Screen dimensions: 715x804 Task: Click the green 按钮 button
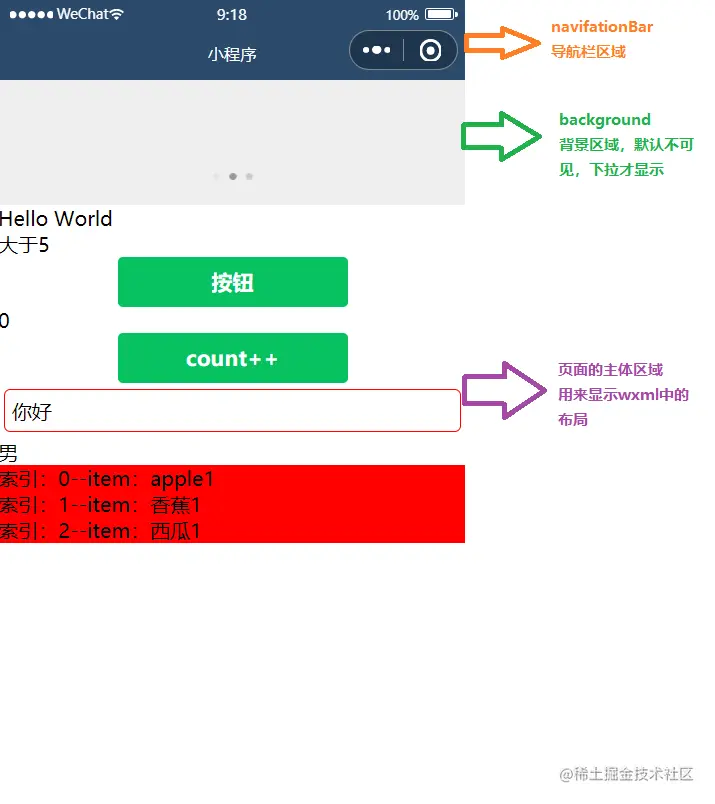(x=233, y=282)
